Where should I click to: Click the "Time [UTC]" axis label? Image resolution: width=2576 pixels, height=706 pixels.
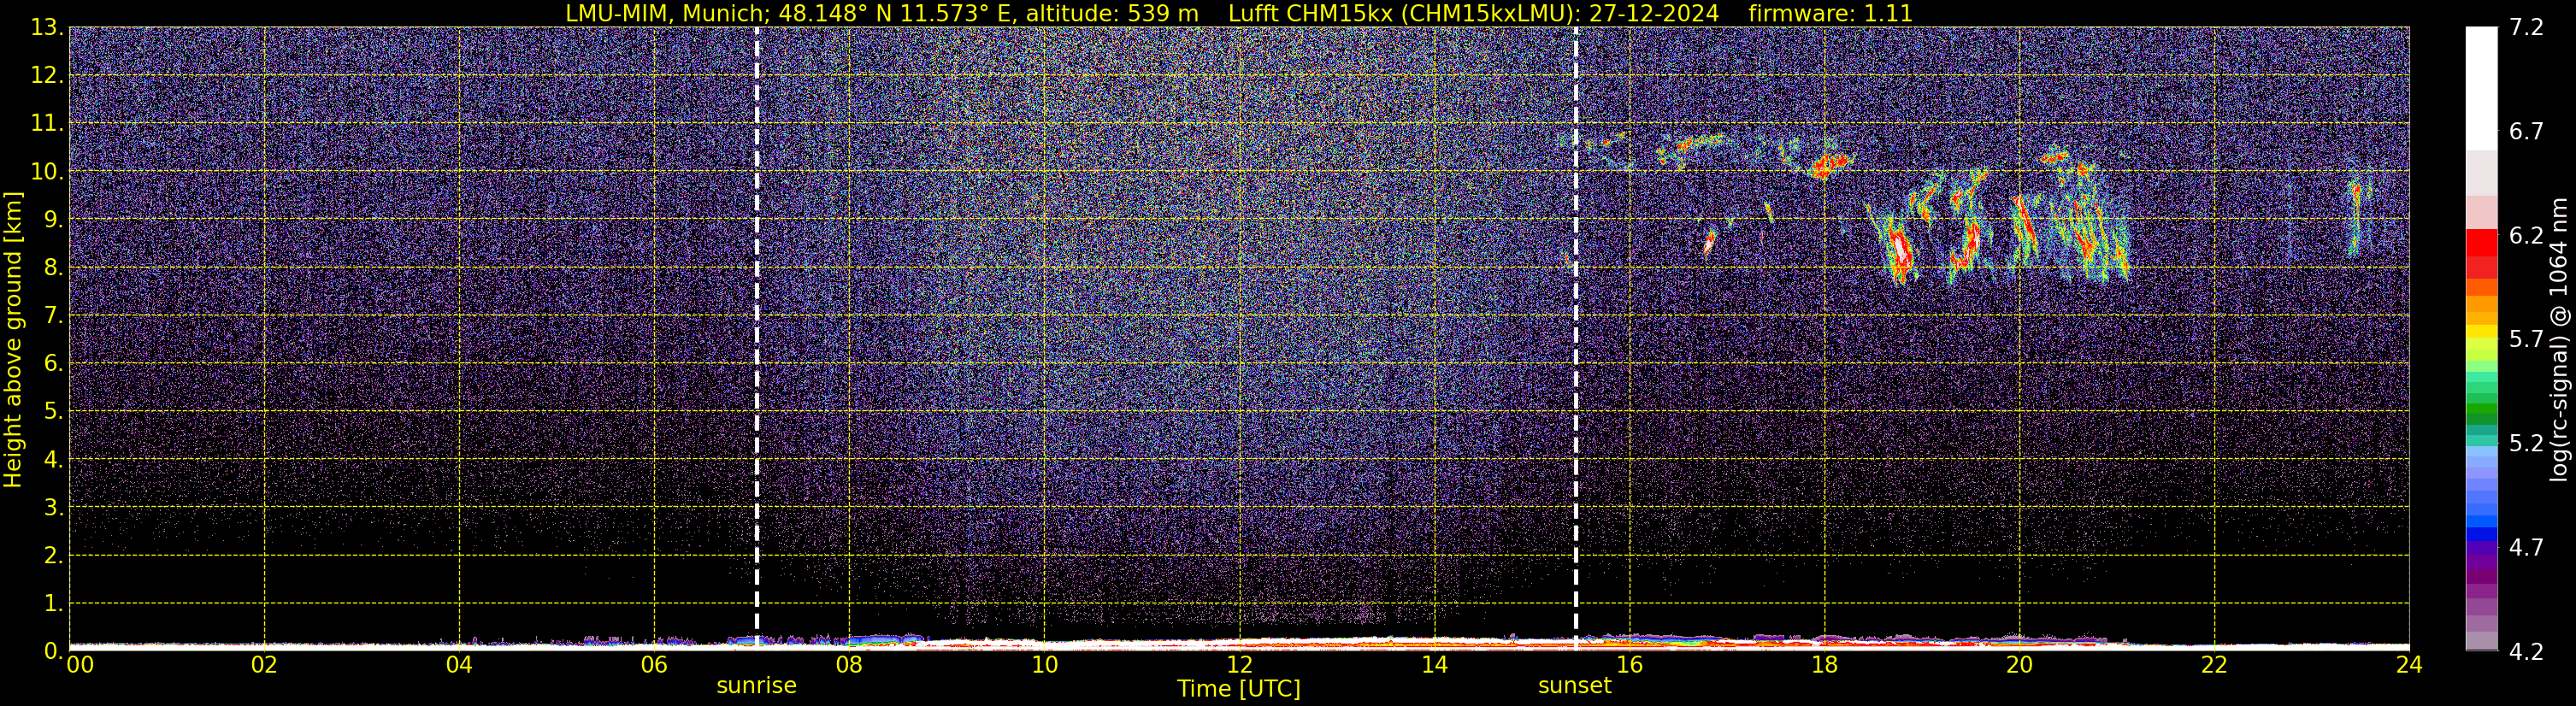click(x=1239, y=689)
